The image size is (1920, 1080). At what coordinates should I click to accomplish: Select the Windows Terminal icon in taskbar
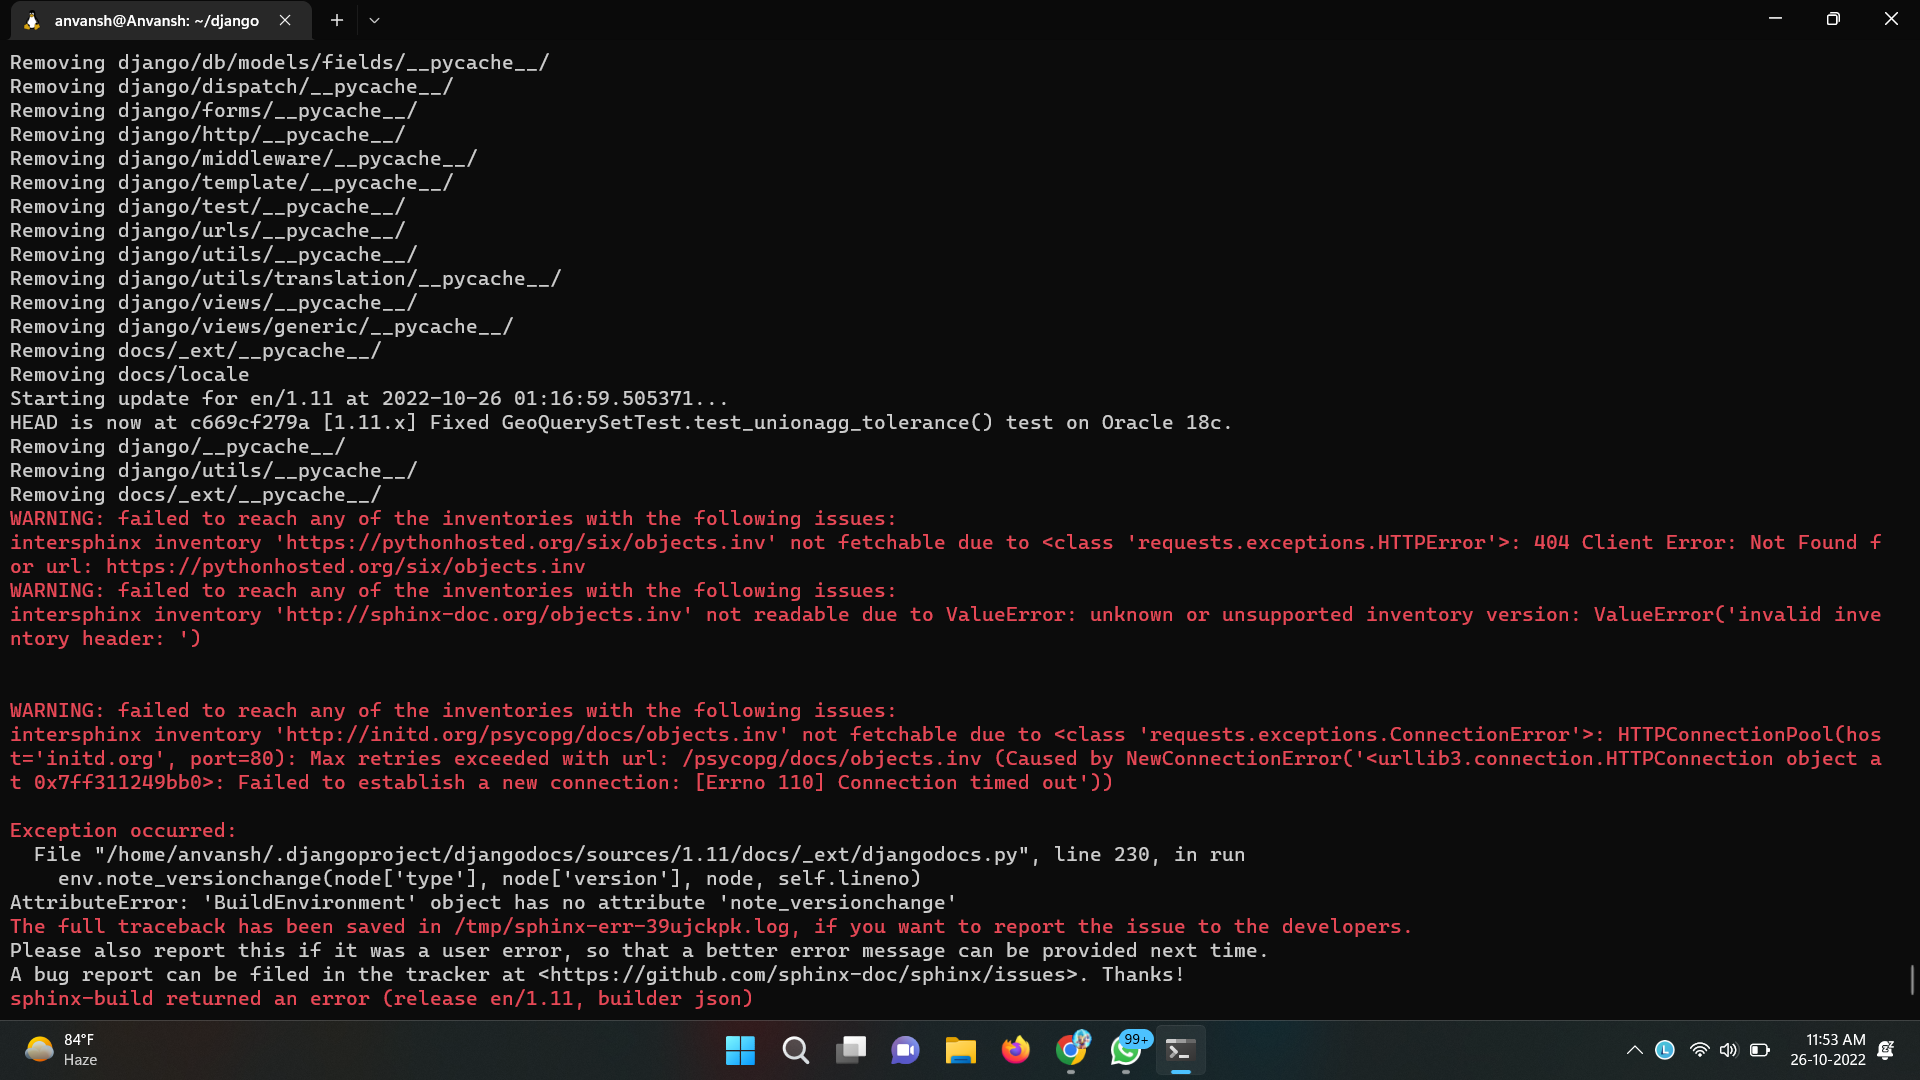(1179, 1050)
